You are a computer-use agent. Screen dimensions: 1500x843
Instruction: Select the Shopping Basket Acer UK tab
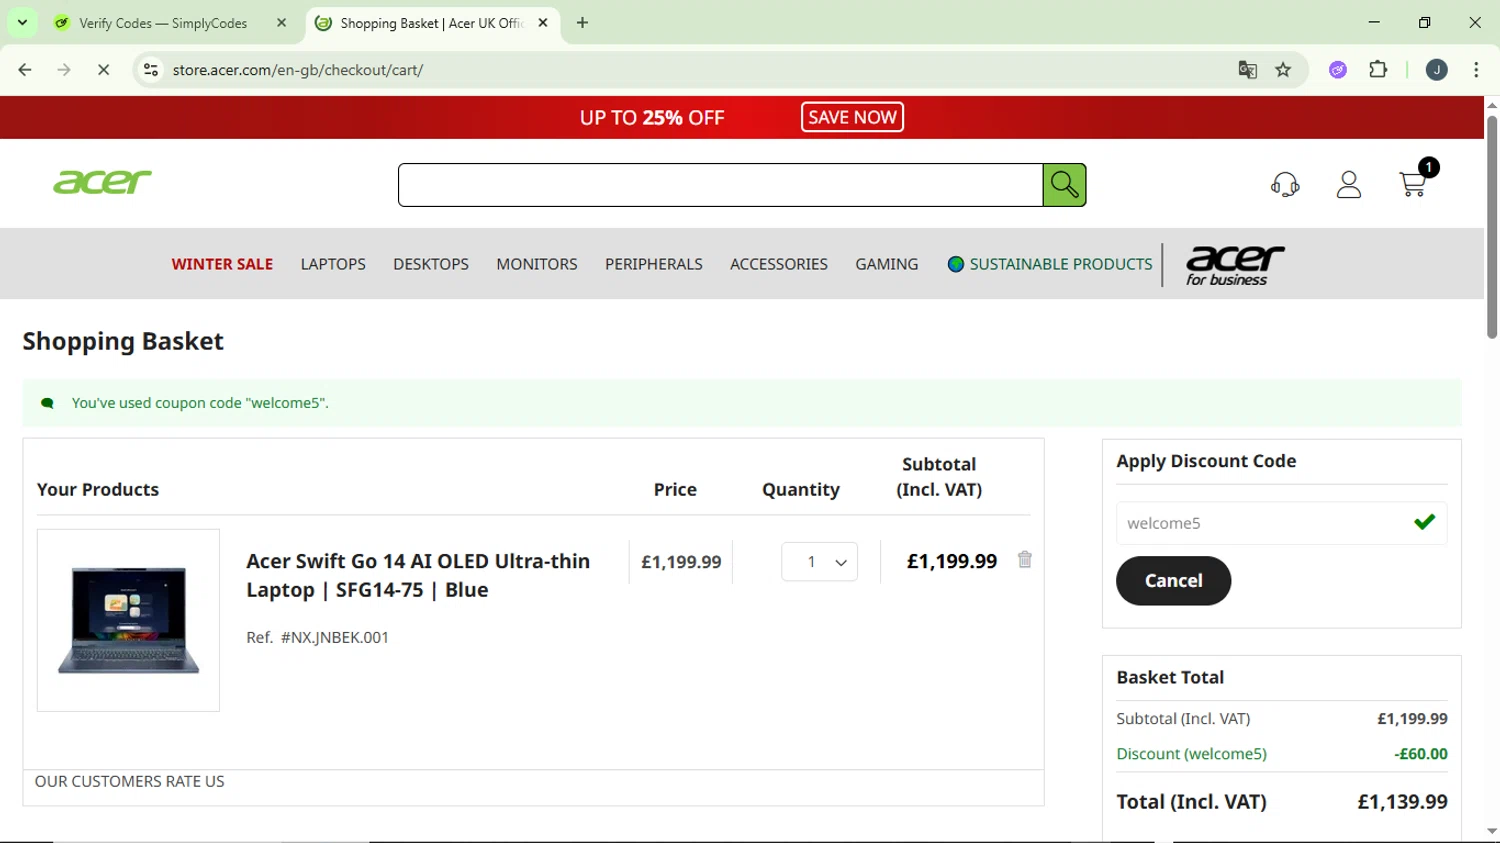[431, 23]
